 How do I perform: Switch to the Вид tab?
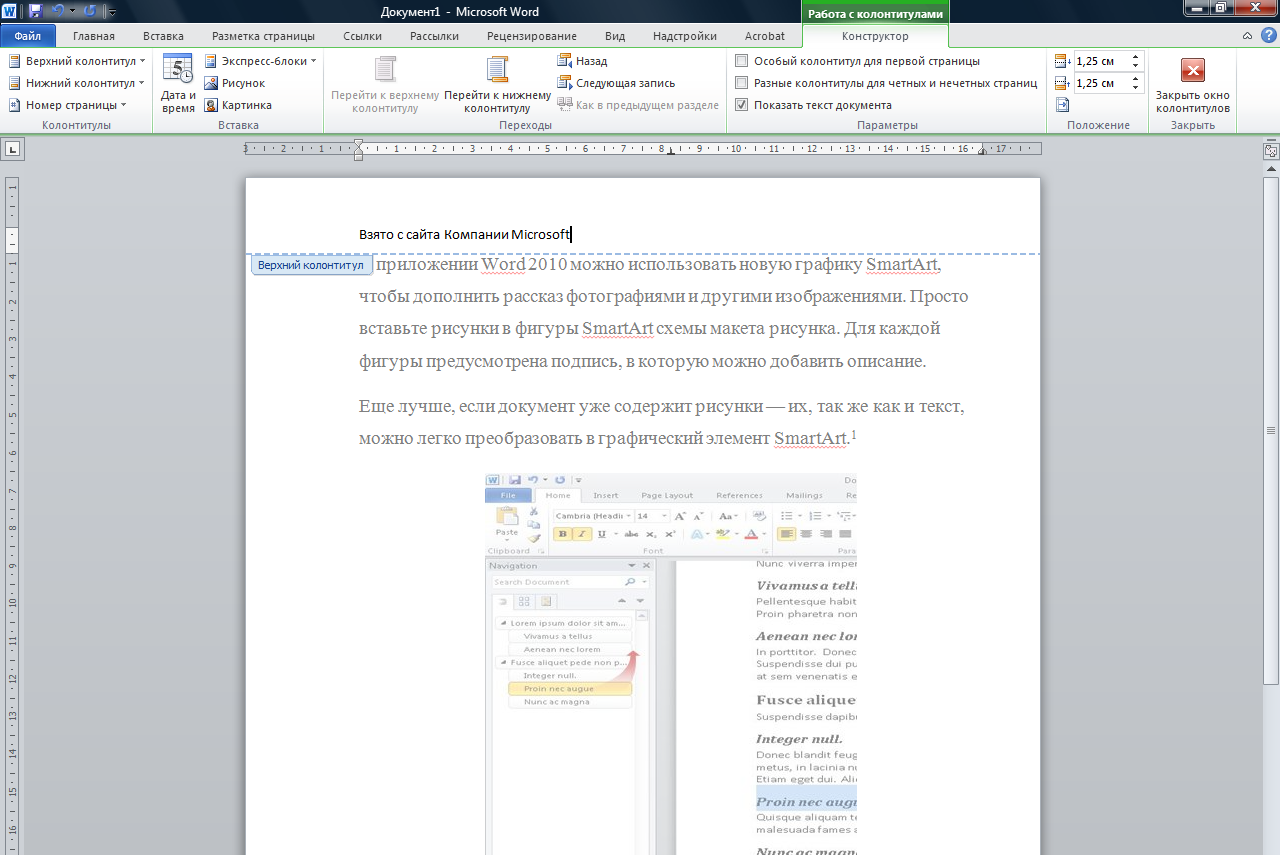click(x=615, y=36)
